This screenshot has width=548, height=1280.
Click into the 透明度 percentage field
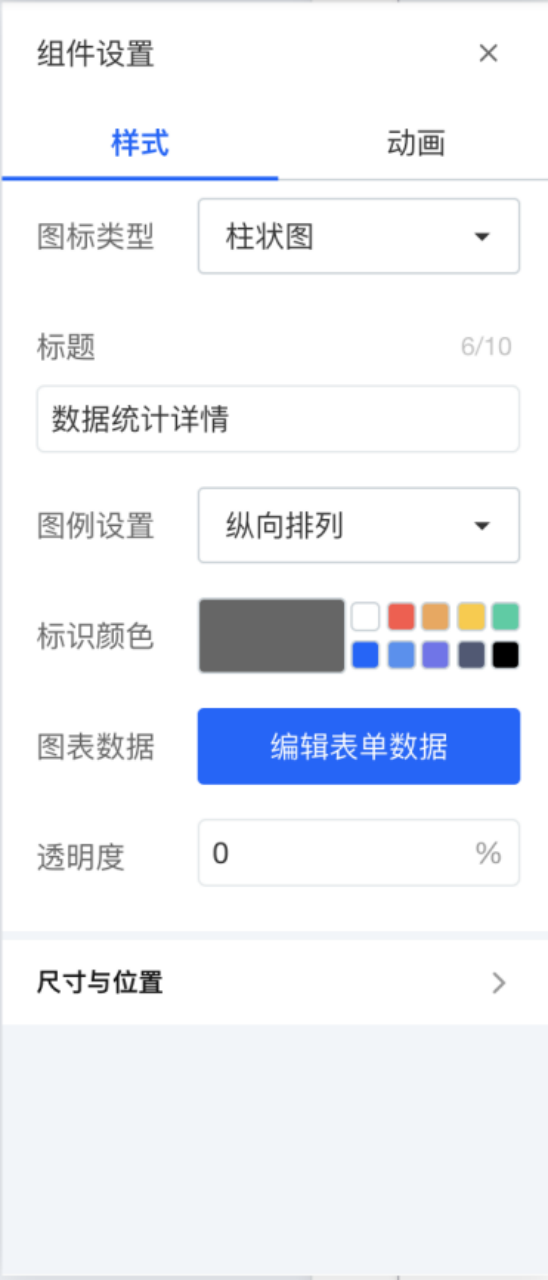coord(359,853)
